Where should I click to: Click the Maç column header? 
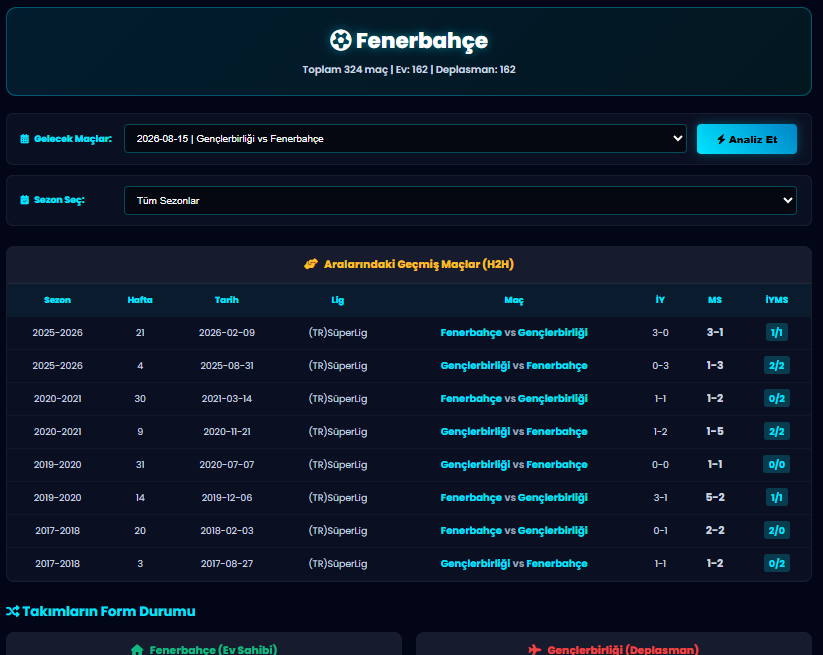tap(514, 300)
